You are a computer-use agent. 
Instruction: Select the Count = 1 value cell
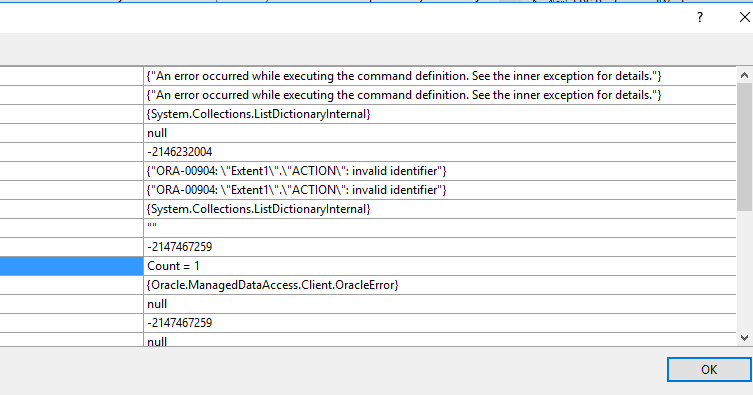click(x=439, y=266)
